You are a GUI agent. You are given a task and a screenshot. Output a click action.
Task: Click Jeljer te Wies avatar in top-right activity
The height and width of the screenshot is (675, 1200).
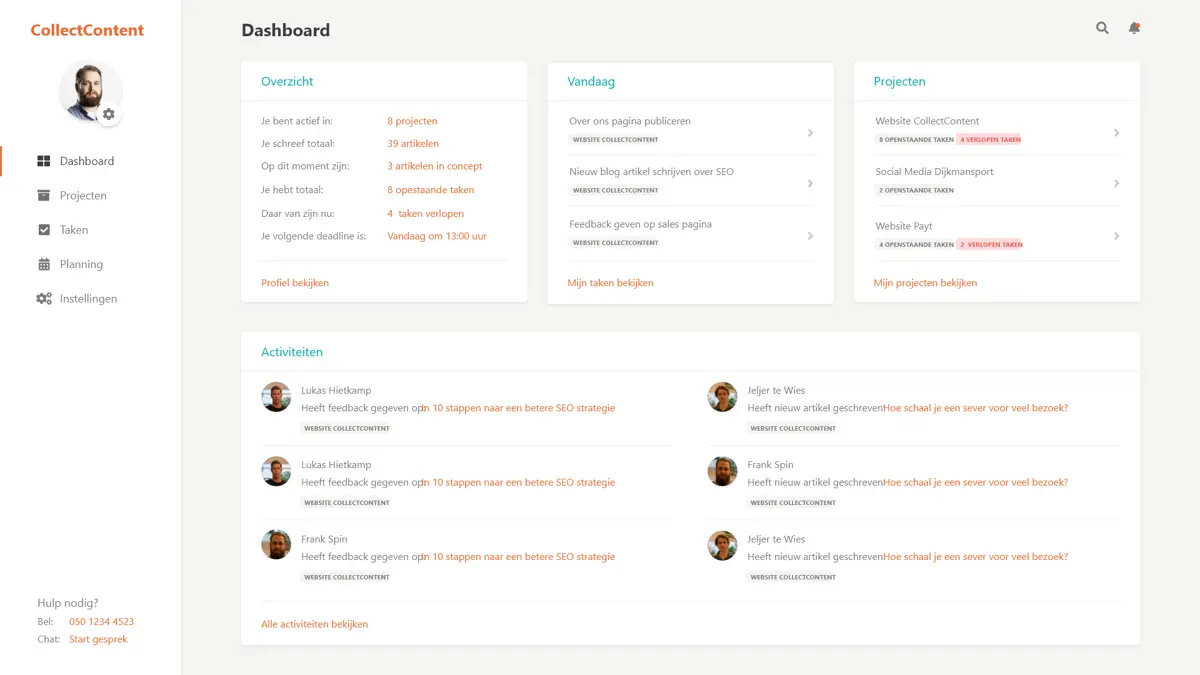point(722,397)
